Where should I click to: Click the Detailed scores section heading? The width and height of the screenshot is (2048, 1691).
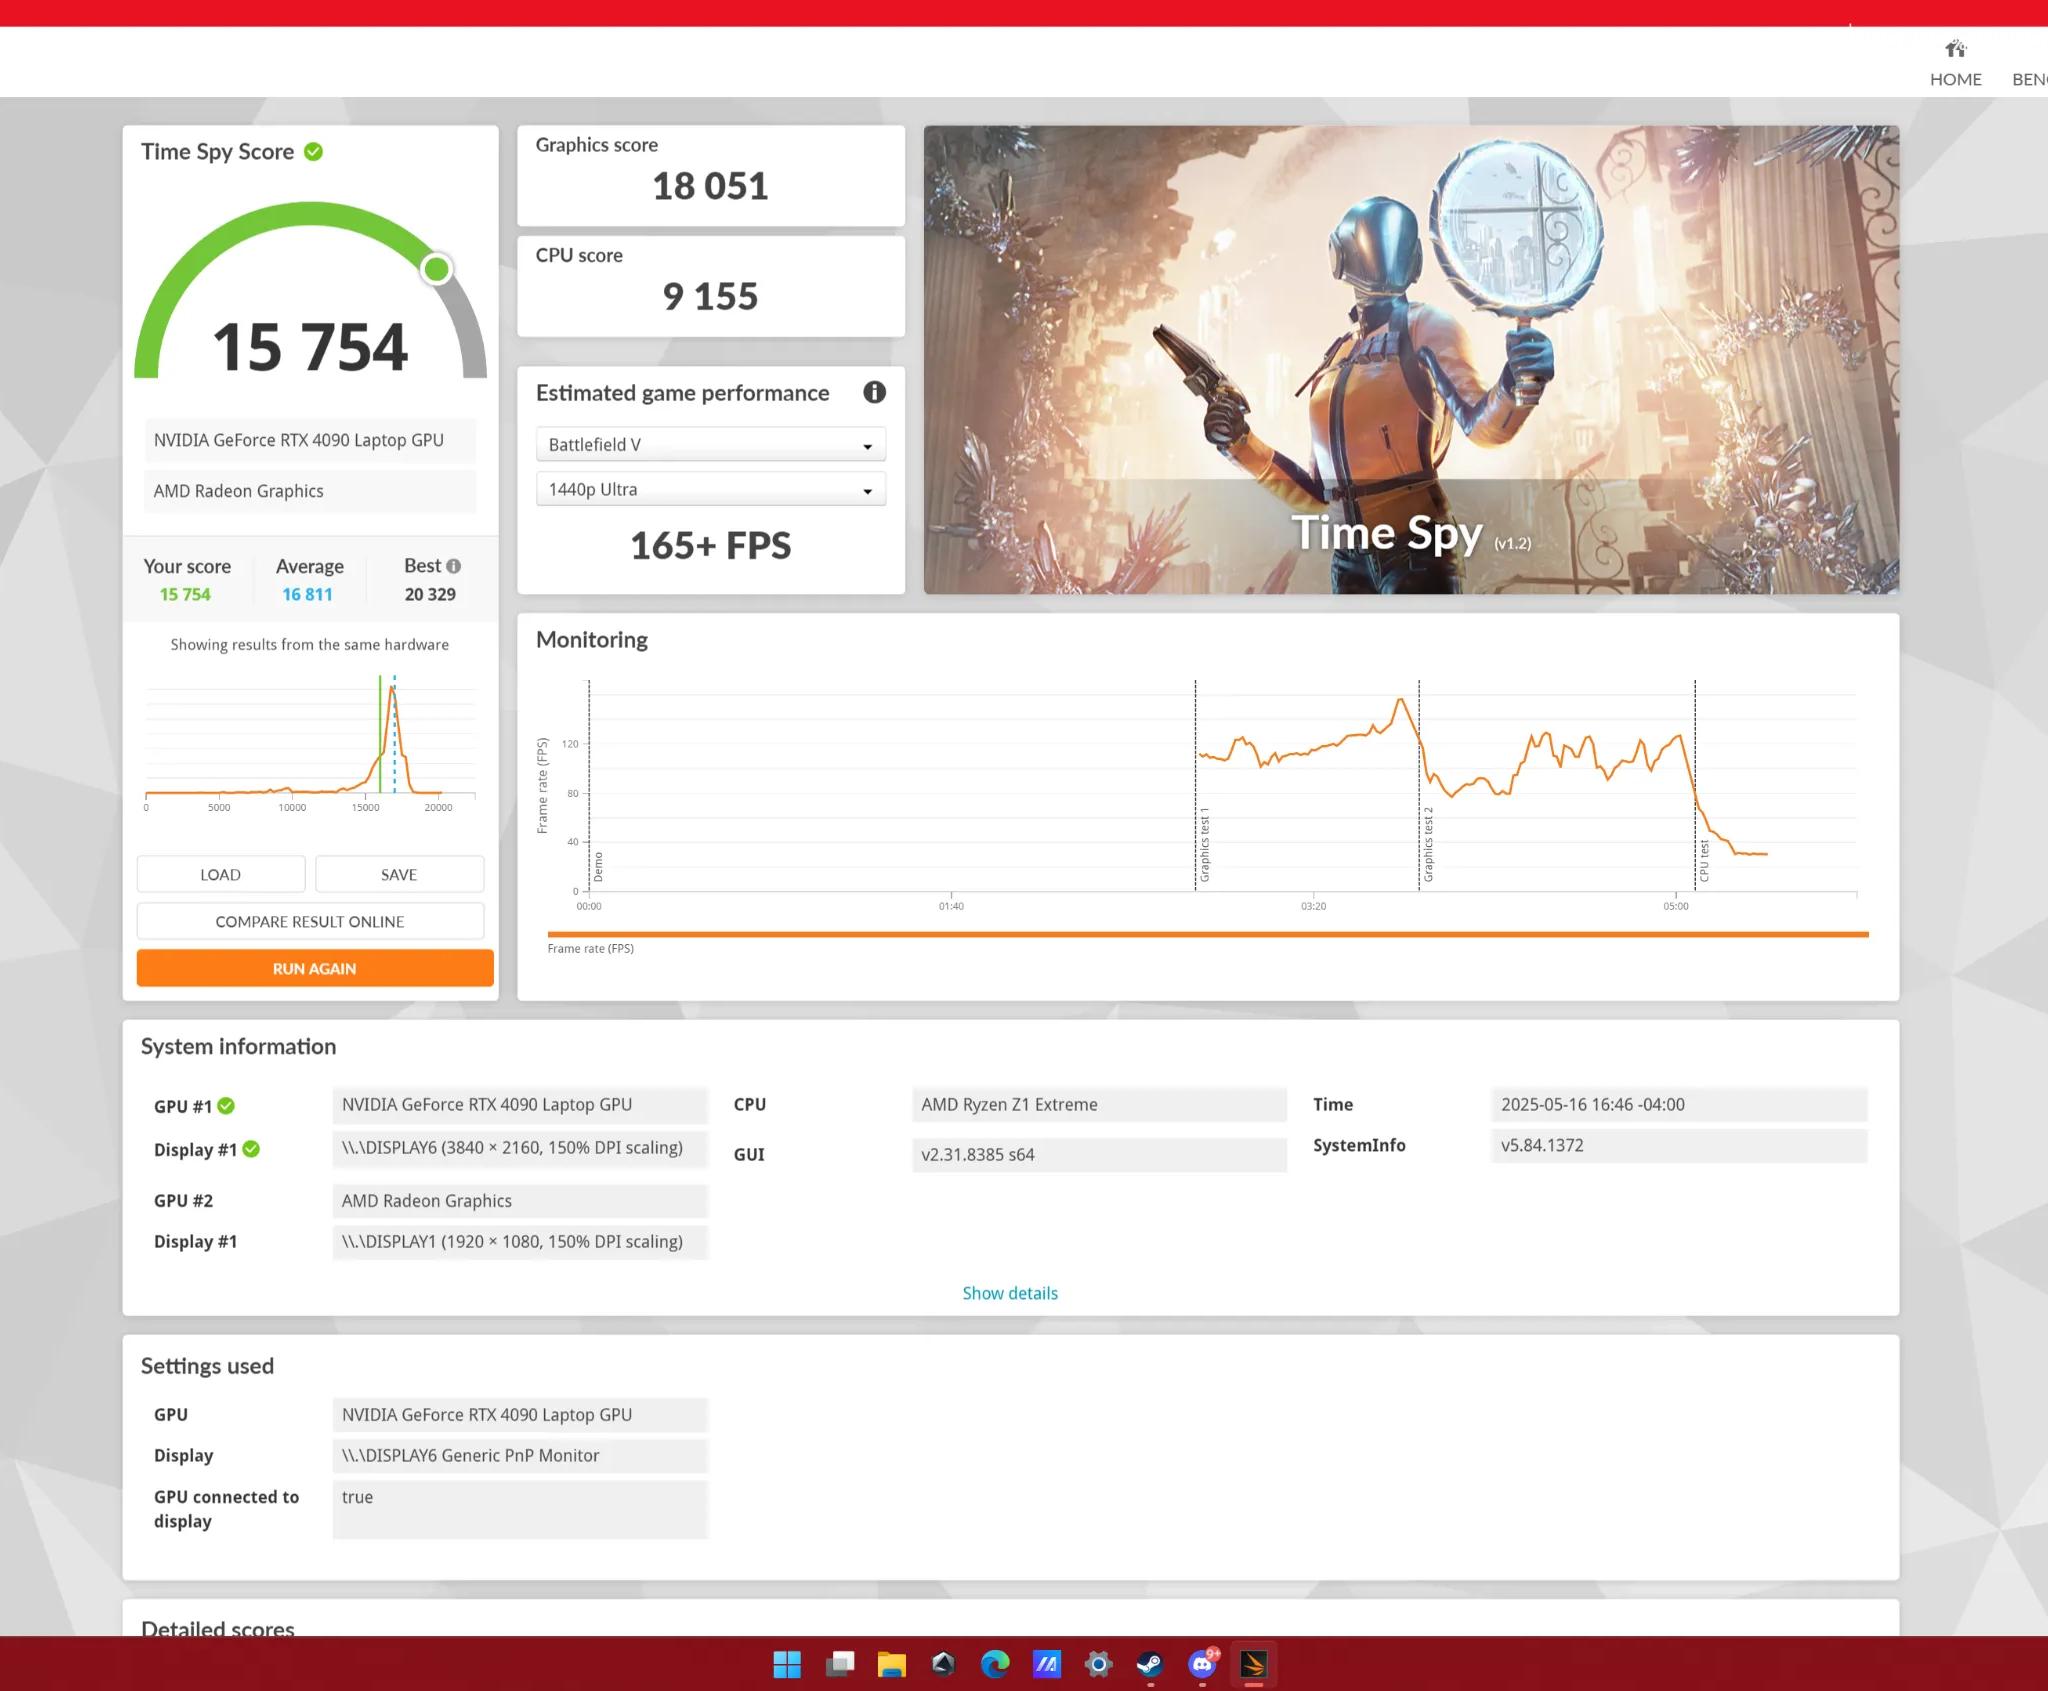pyautogui.click(x=218, y=1628)
